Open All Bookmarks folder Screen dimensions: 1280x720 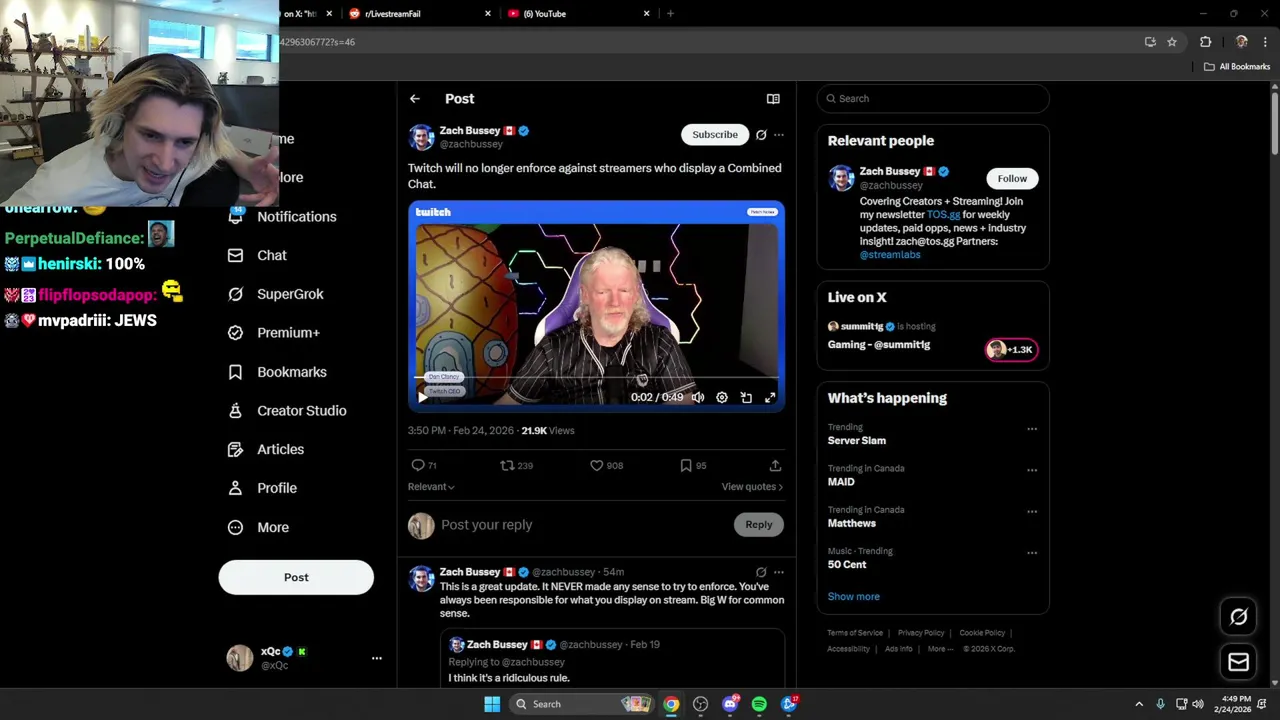coord(1237,67)
